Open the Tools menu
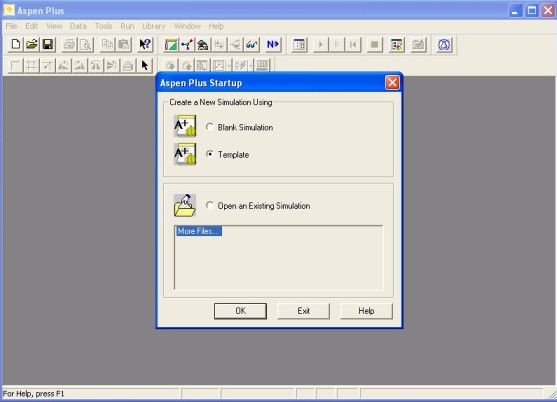The height and width of the screenshot is (402, 557). coord(103,26)
